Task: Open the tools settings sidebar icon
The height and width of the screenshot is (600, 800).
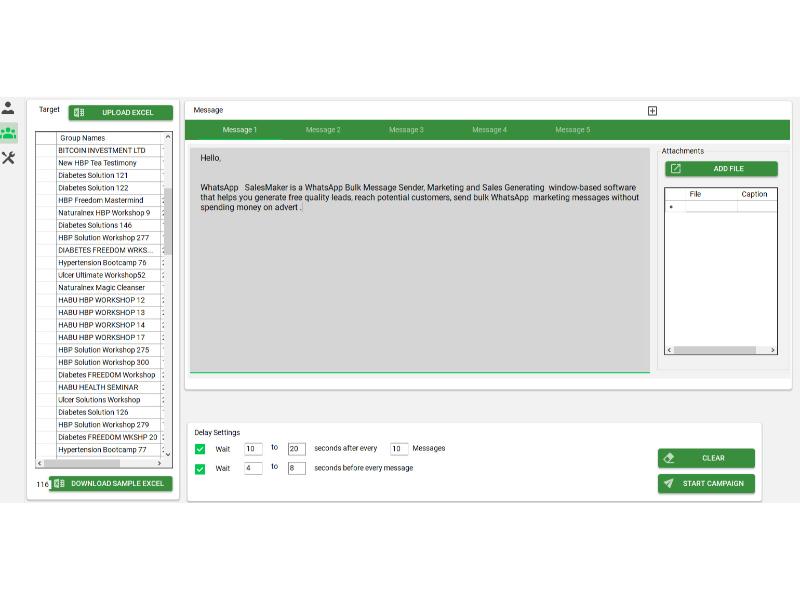Action: pyautogui.click(x=8, y=158)
